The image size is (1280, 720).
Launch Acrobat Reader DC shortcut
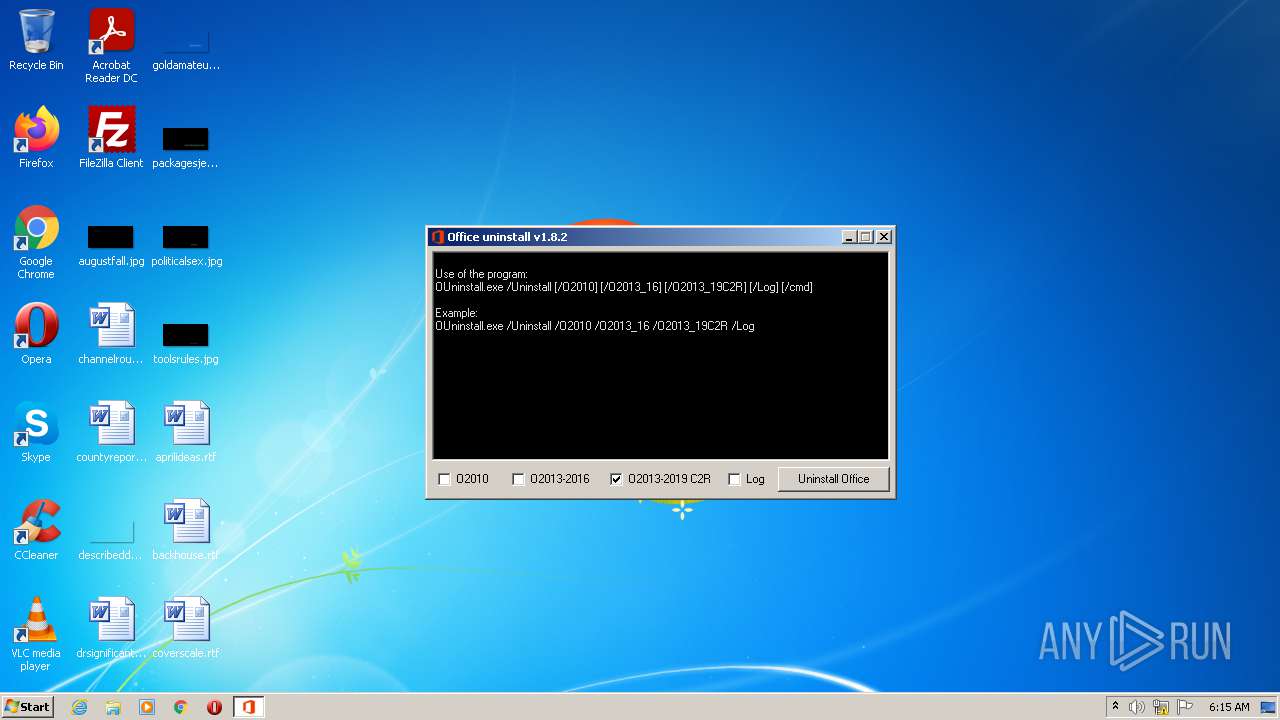(x=111, y=46)
